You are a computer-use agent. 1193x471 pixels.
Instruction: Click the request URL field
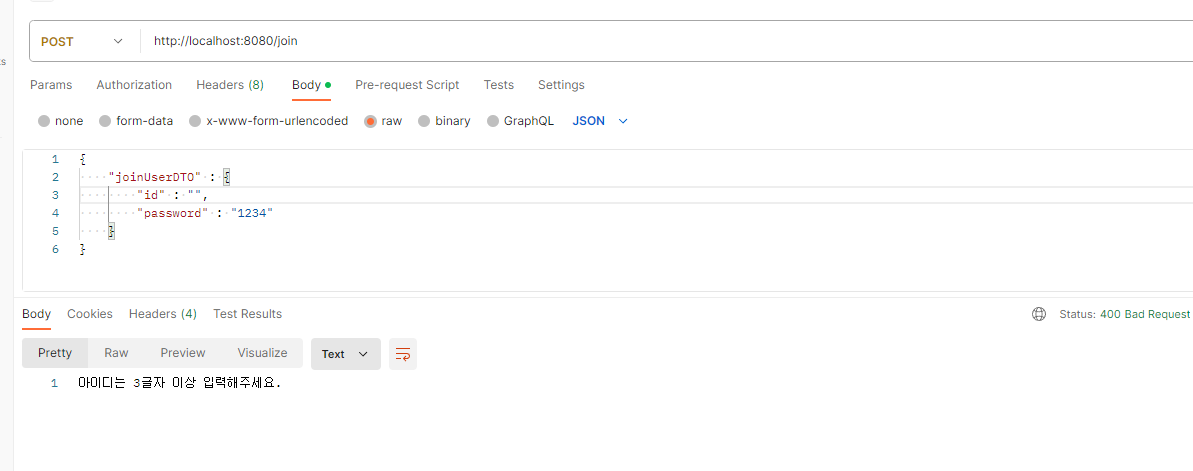(666, 42)
